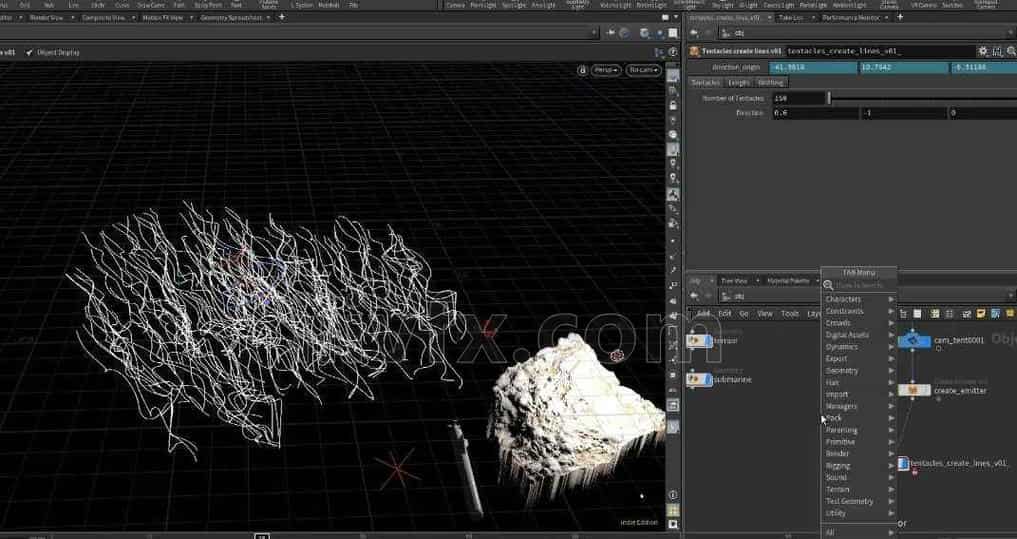1017x539 pixels.
Task: Select the create_emitter node icon
Action: [914, 390]
